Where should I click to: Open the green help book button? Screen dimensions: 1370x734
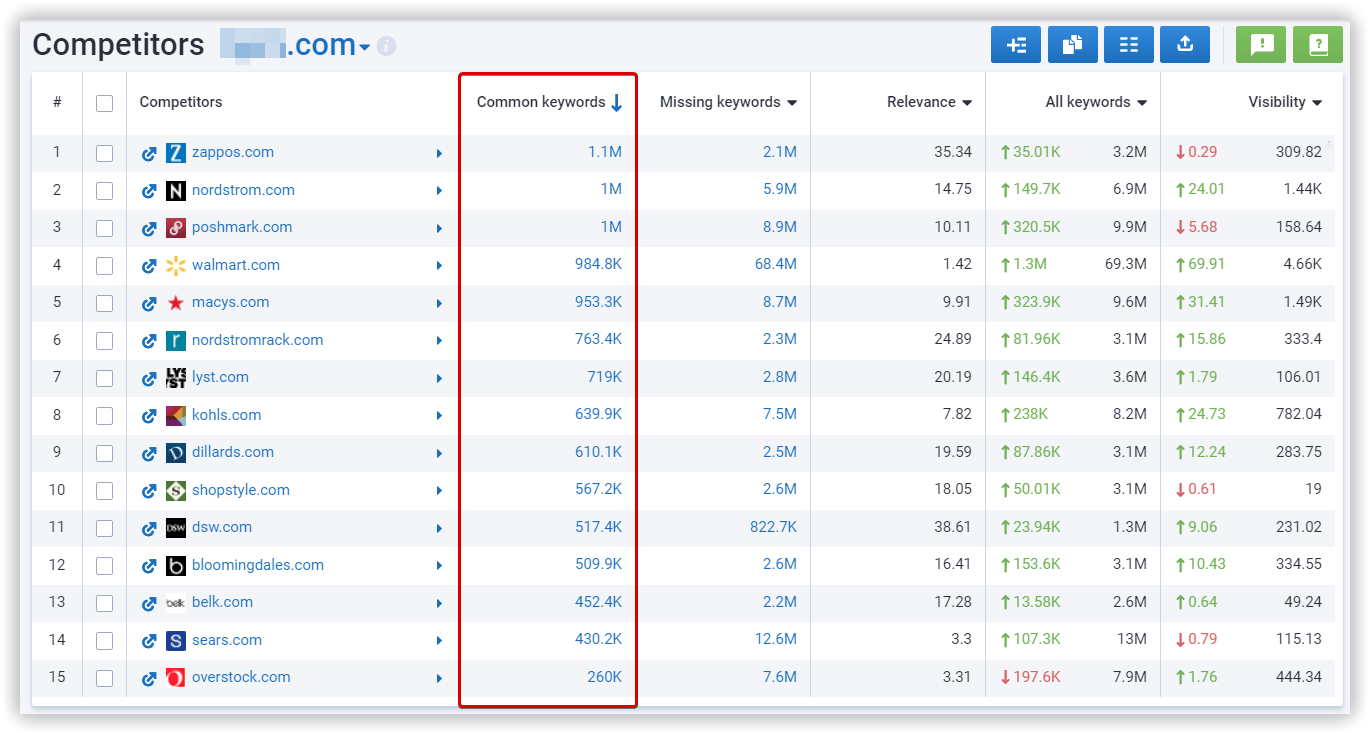[x=1318, y=44]
